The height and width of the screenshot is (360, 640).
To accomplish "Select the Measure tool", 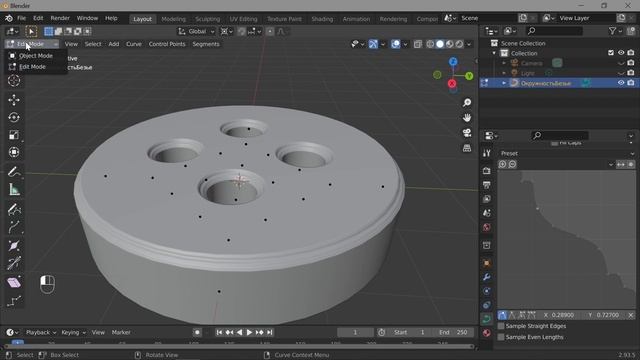I will coord(14,189).
